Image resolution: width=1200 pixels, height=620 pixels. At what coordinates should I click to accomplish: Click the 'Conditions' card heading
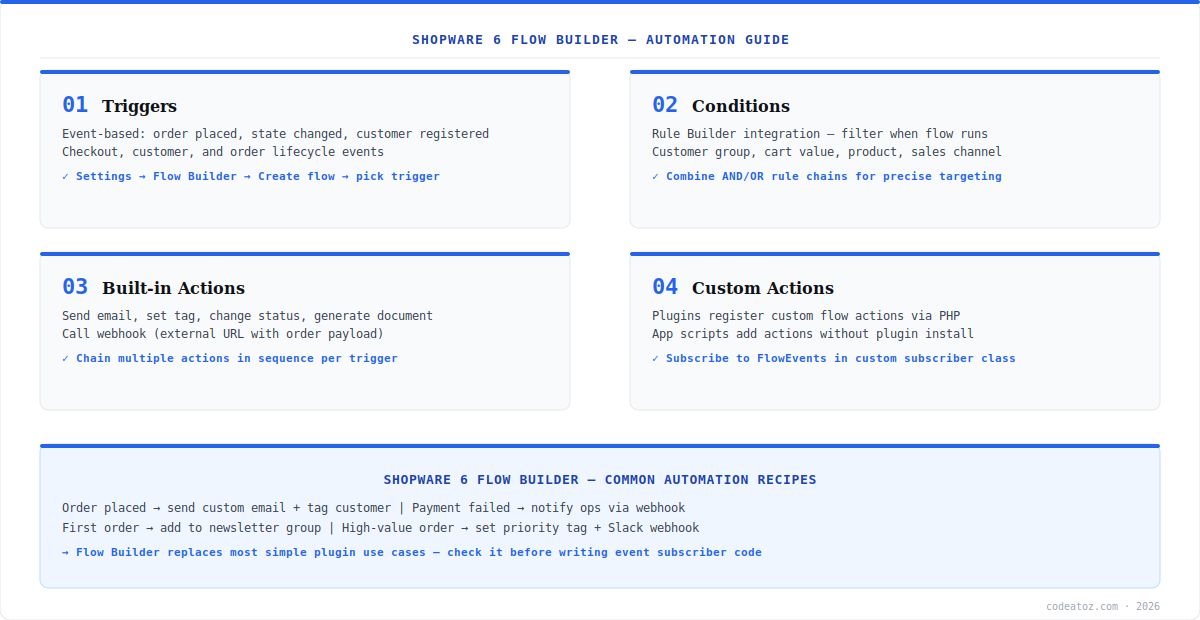(x=741, y=106)
